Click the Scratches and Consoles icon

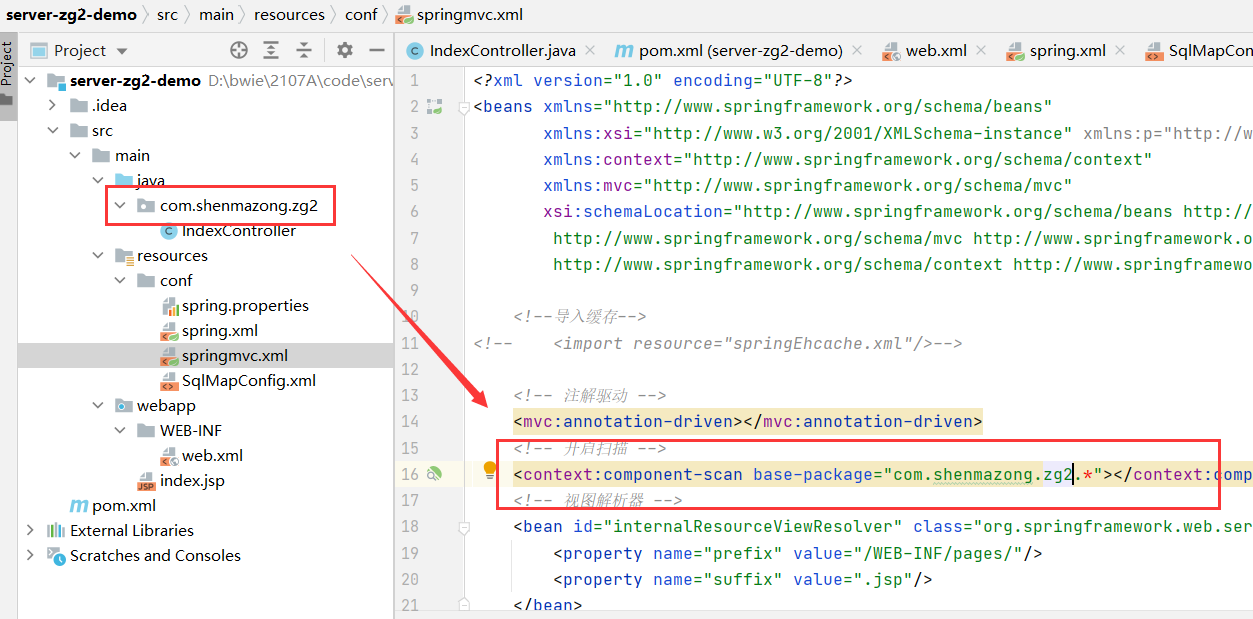pos(56,556)
